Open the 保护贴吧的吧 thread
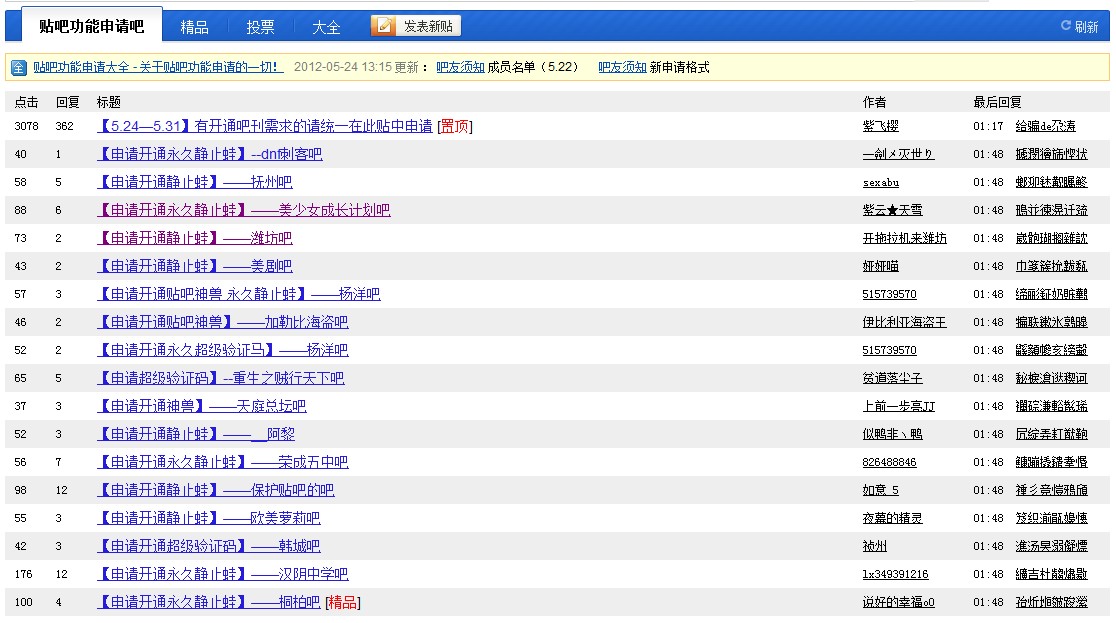This screenshot has height=623, width=1116. 216,490
